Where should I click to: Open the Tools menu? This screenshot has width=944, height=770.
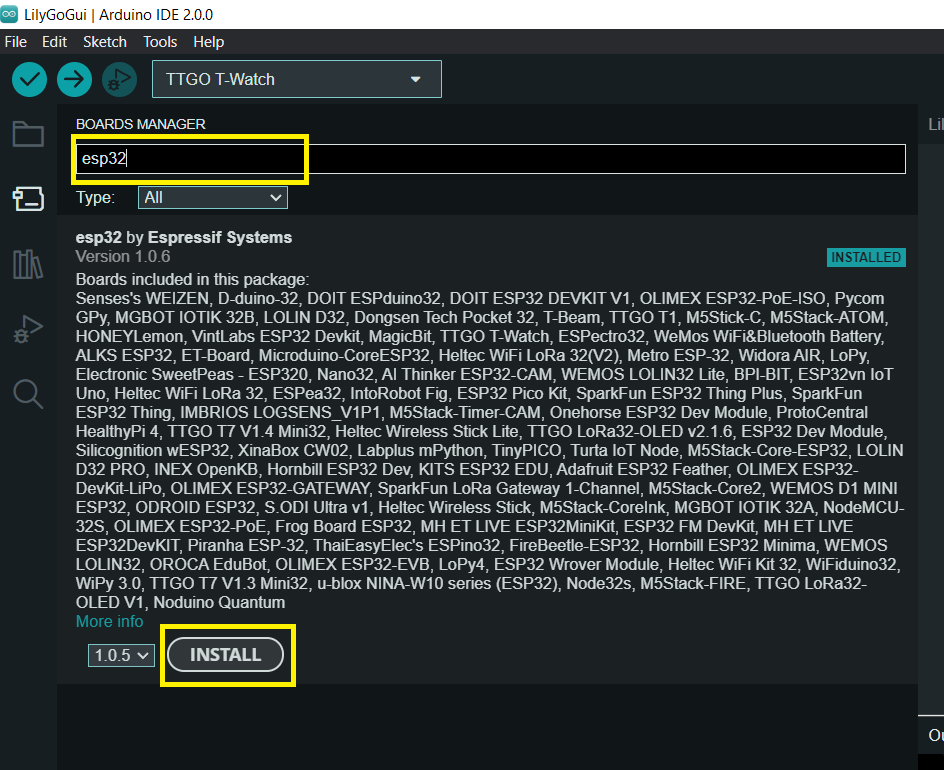160,42
